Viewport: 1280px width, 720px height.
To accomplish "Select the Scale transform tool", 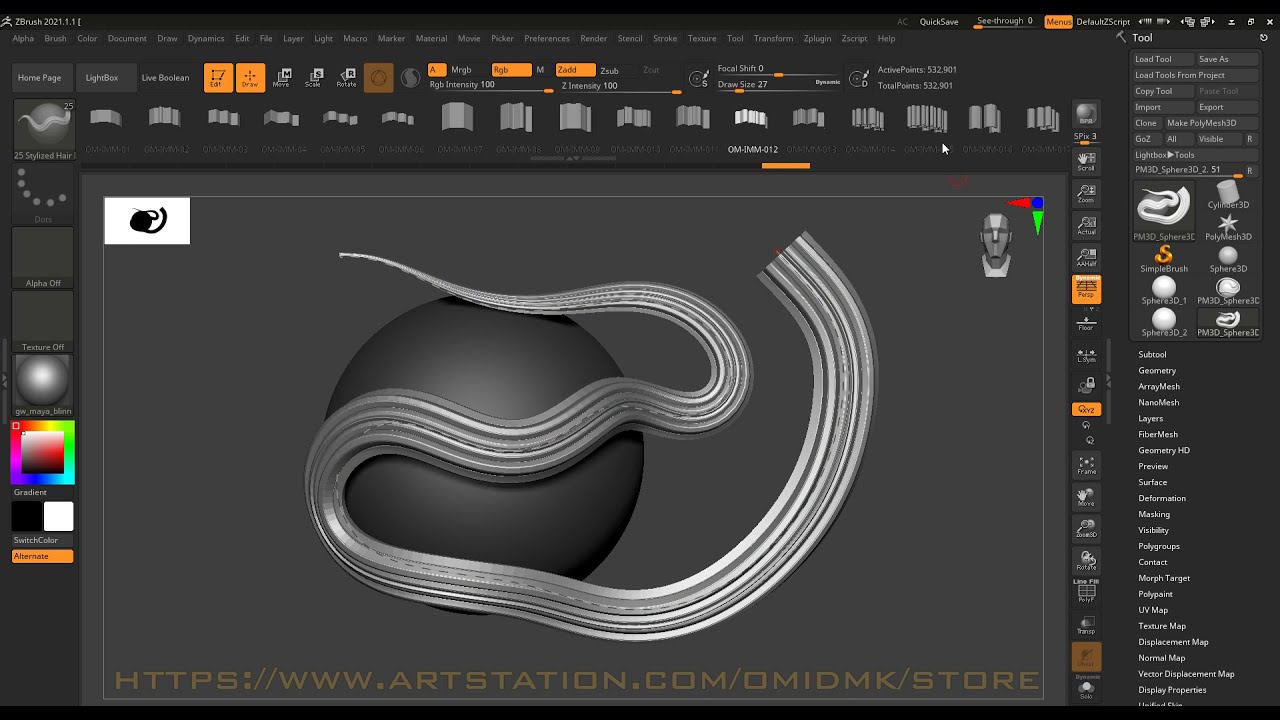I will 314,78.
